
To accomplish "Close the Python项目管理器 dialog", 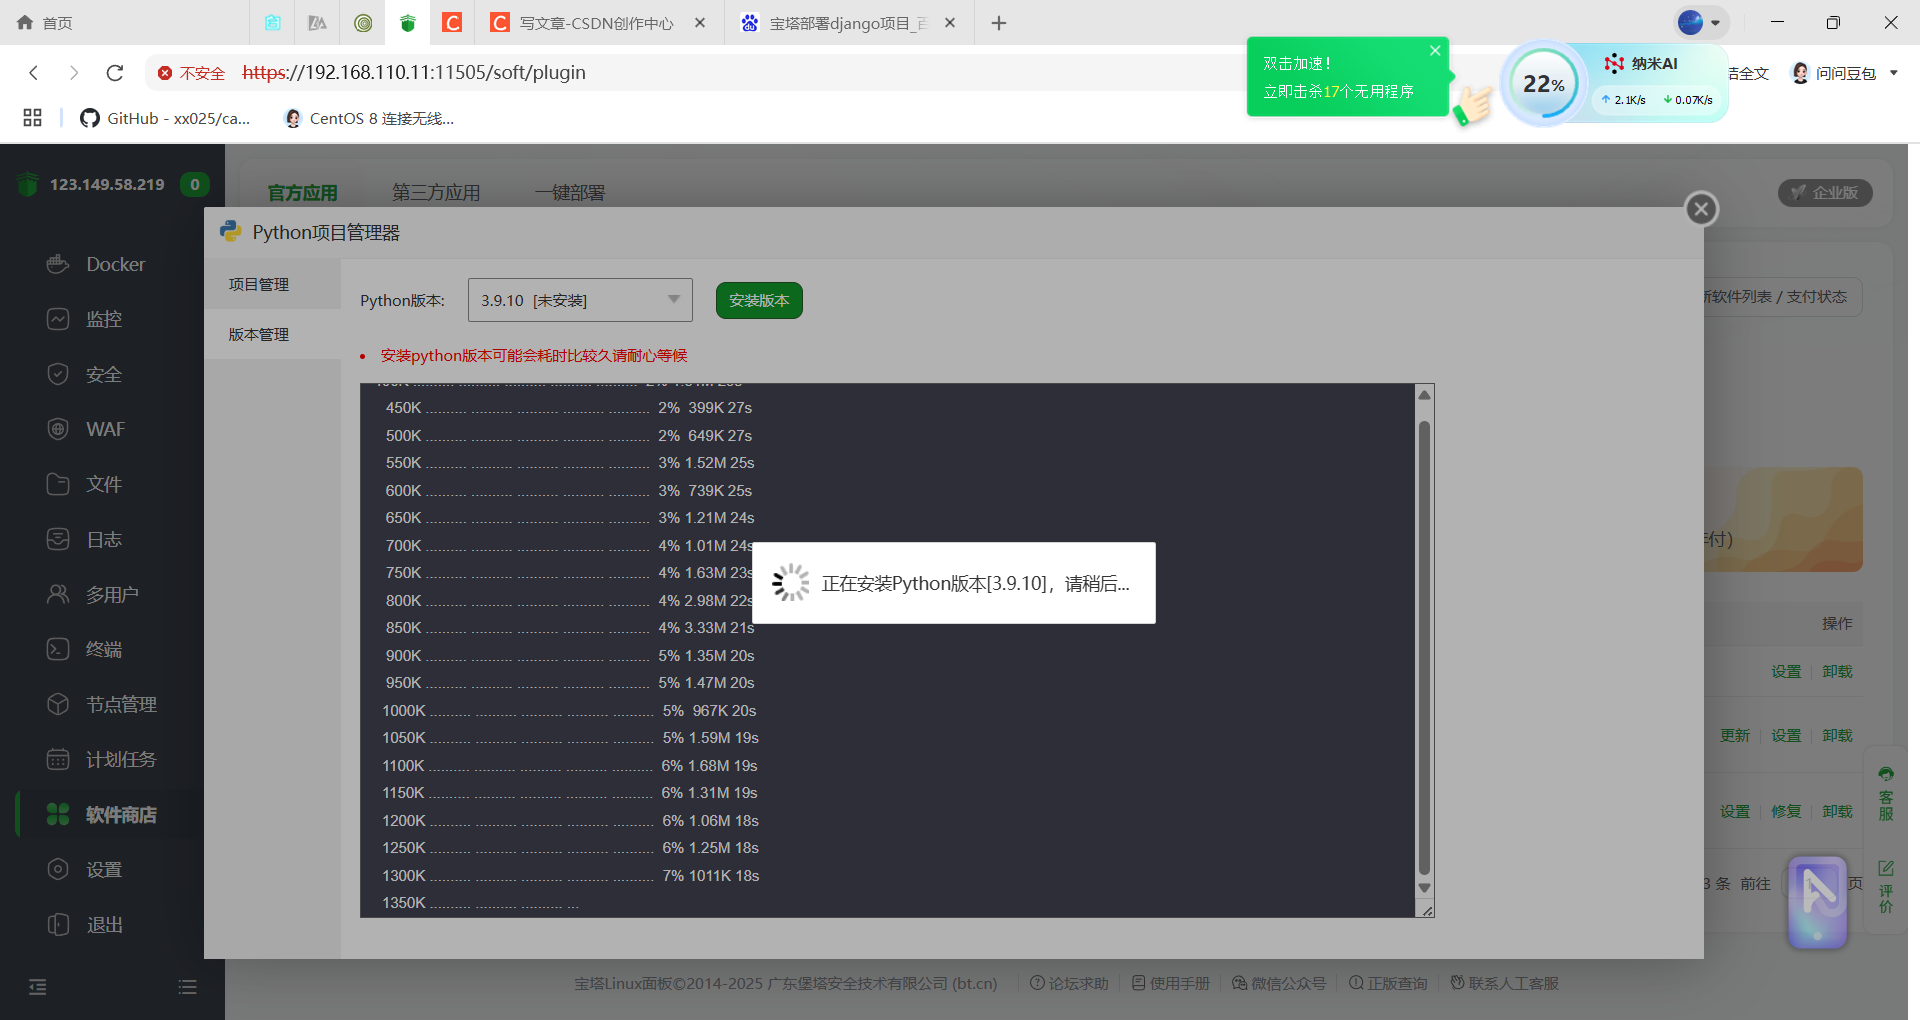I will 1702,209.
